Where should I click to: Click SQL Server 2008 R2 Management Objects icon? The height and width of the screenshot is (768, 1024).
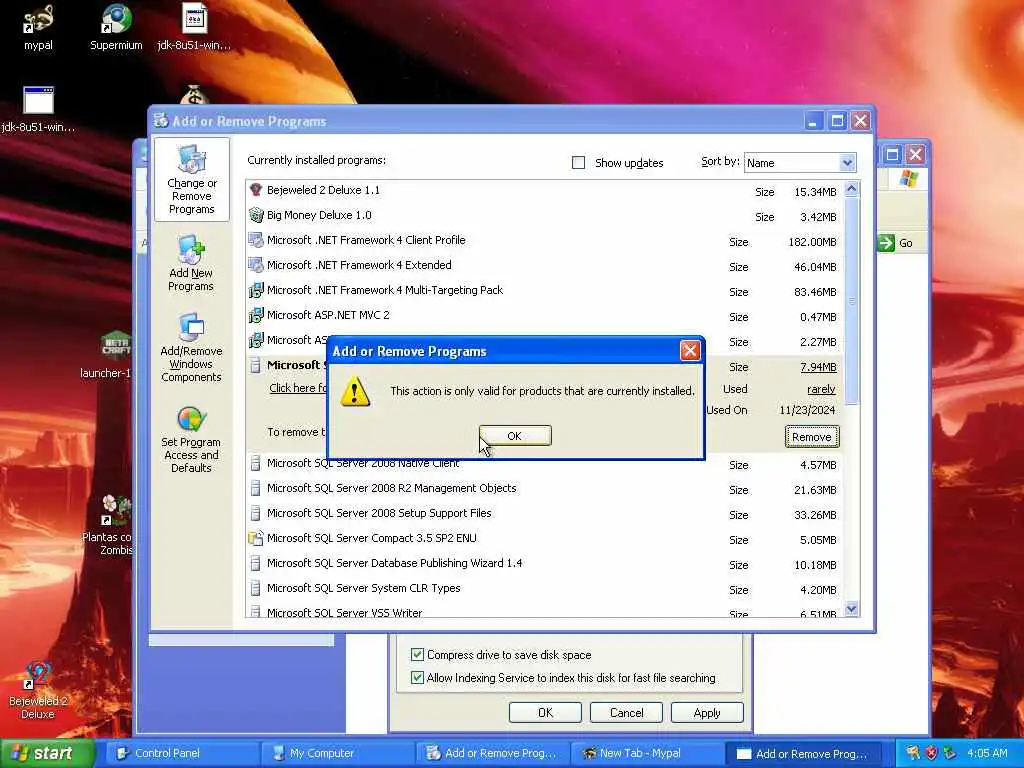(x=256, y=488)
